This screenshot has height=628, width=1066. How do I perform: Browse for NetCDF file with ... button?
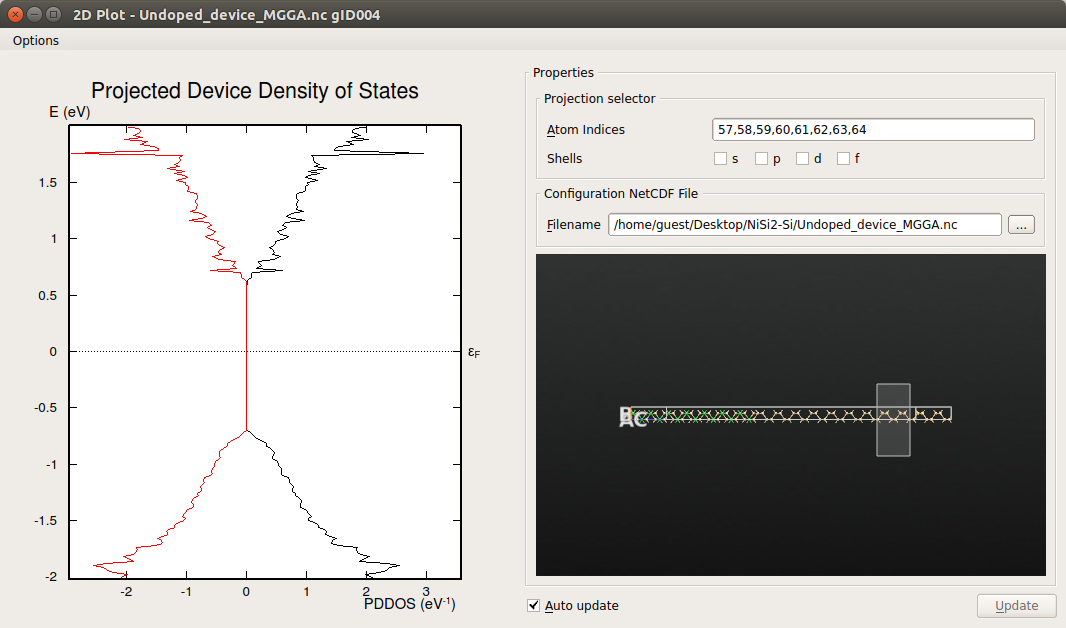coord(1021,224)
